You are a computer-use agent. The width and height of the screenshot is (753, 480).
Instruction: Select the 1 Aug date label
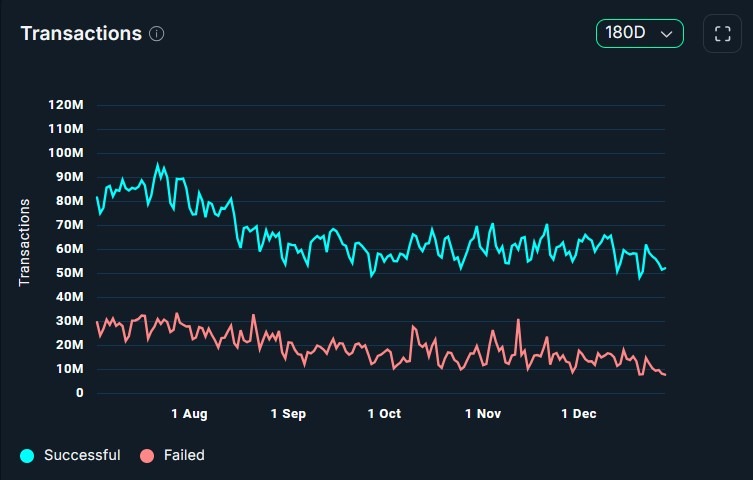(189, 413)
